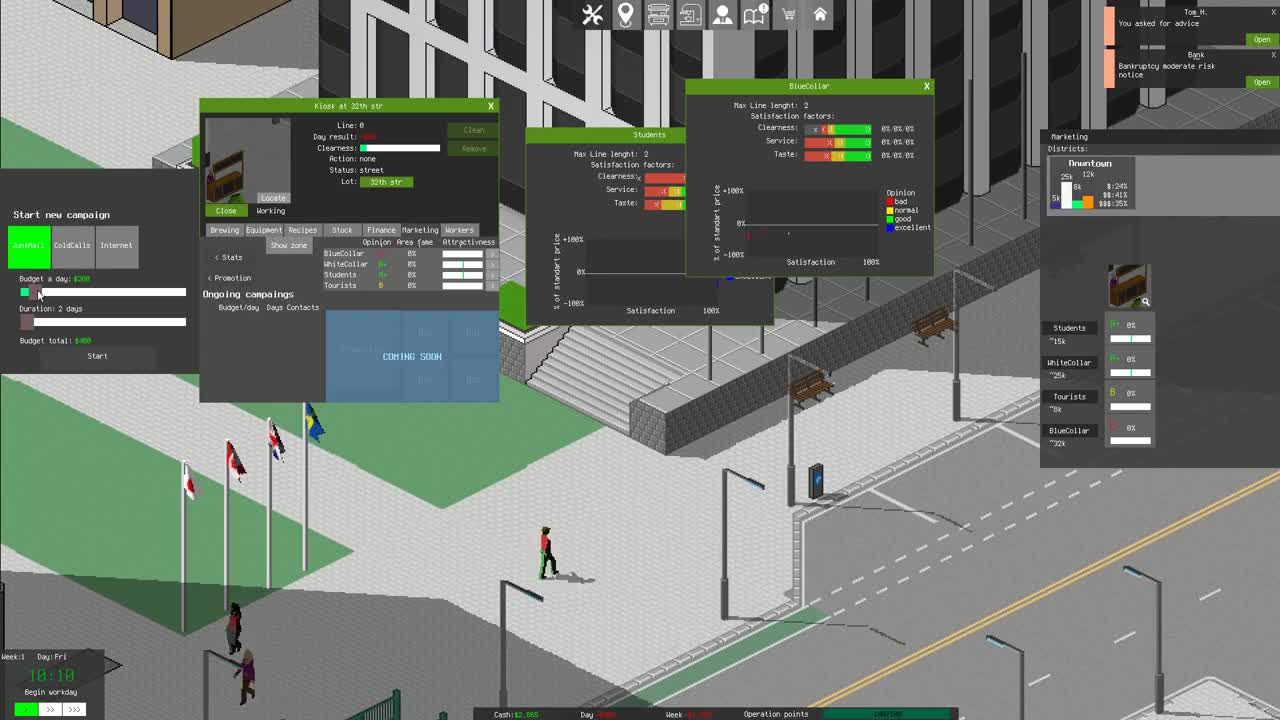Increase BlueCollar attractiveness with right arrow
This screenshot has width=1280, height=720.
(492, 254)
